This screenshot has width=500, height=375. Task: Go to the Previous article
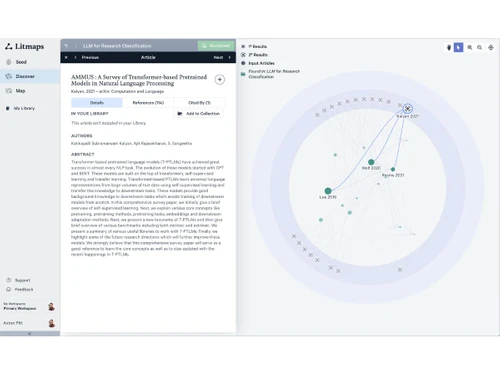click(87, 57)
